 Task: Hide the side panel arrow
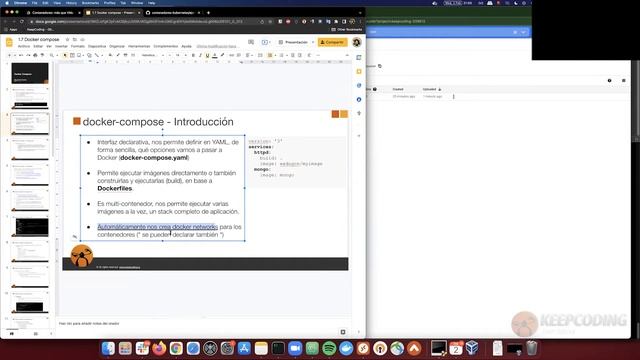click(x=359, y=332)
